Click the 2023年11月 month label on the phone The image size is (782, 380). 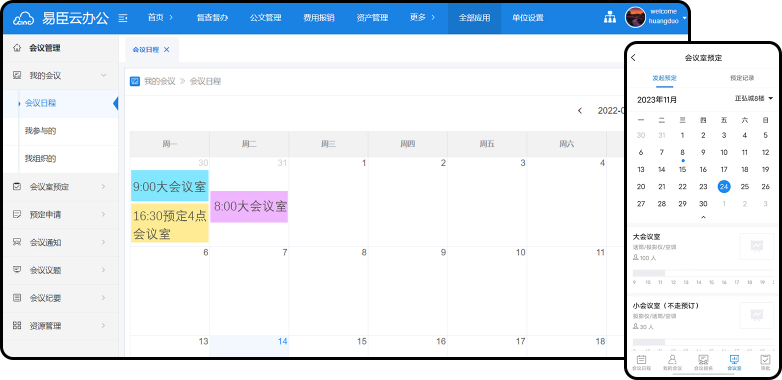point(657,100)
